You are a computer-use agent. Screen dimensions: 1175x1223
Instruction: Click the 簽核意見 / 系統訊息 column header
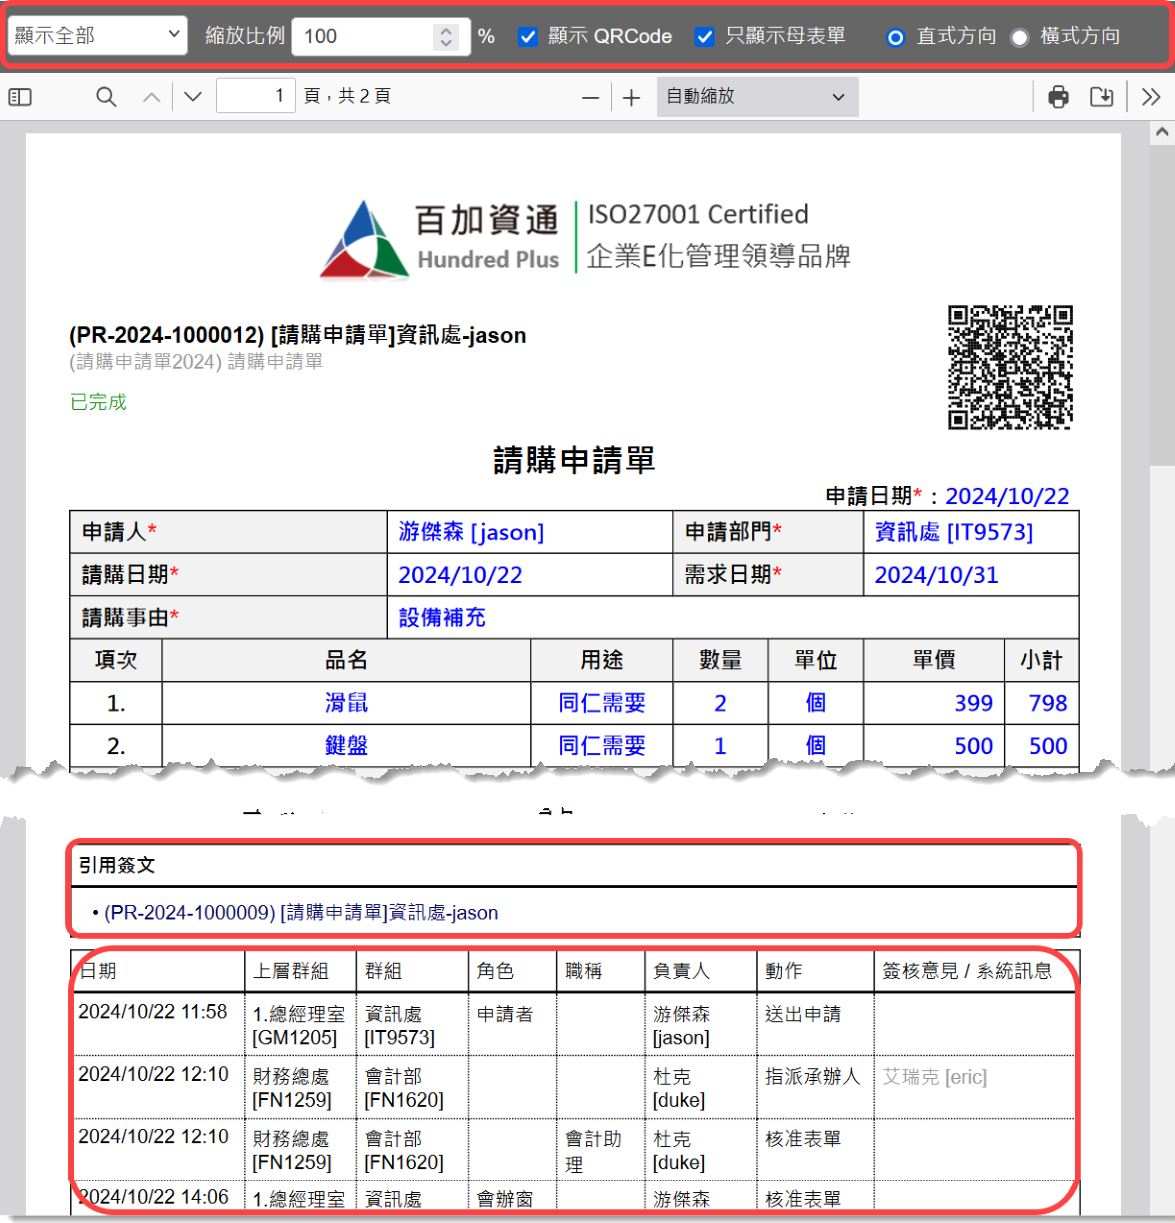pos(967,971)
